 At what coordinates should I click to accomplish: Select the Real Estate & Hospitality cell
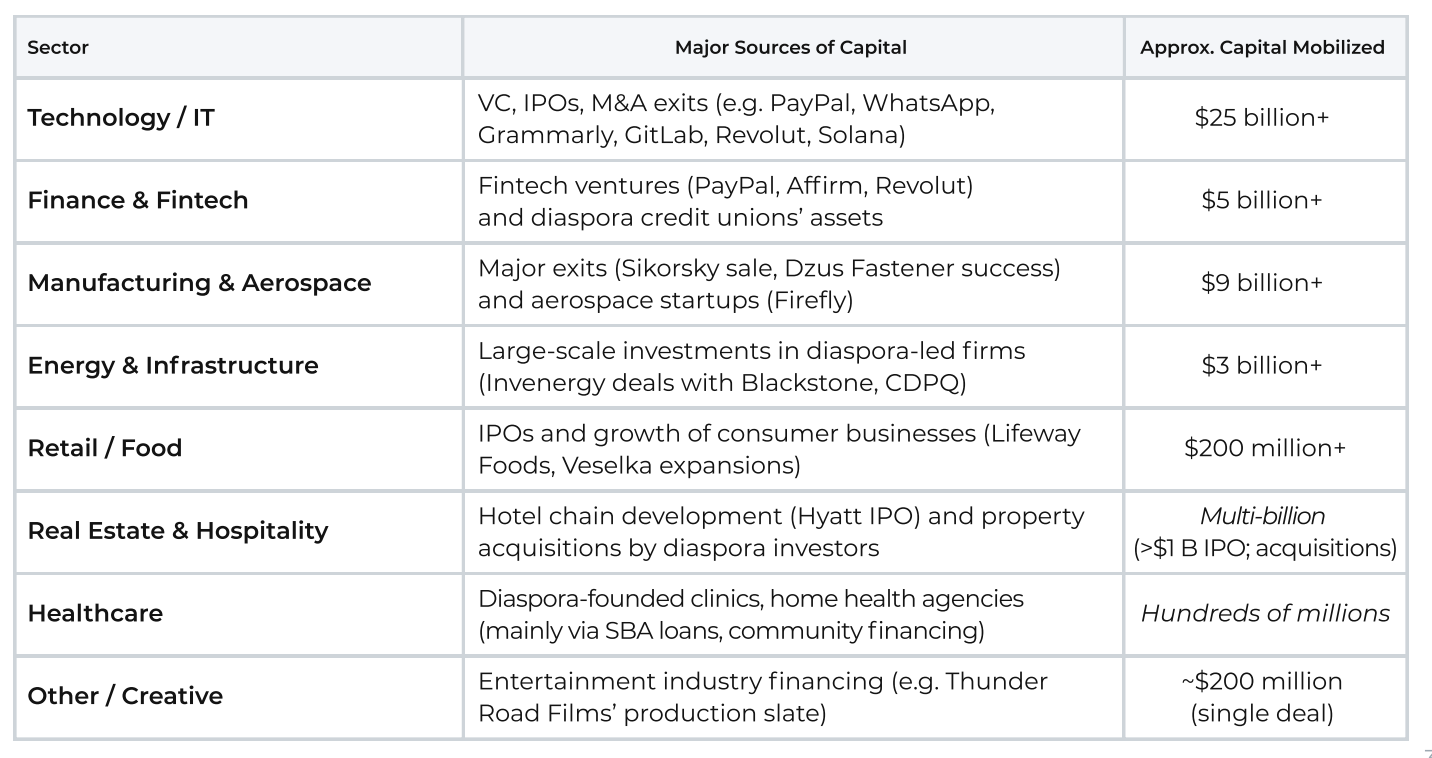(178, 531)
